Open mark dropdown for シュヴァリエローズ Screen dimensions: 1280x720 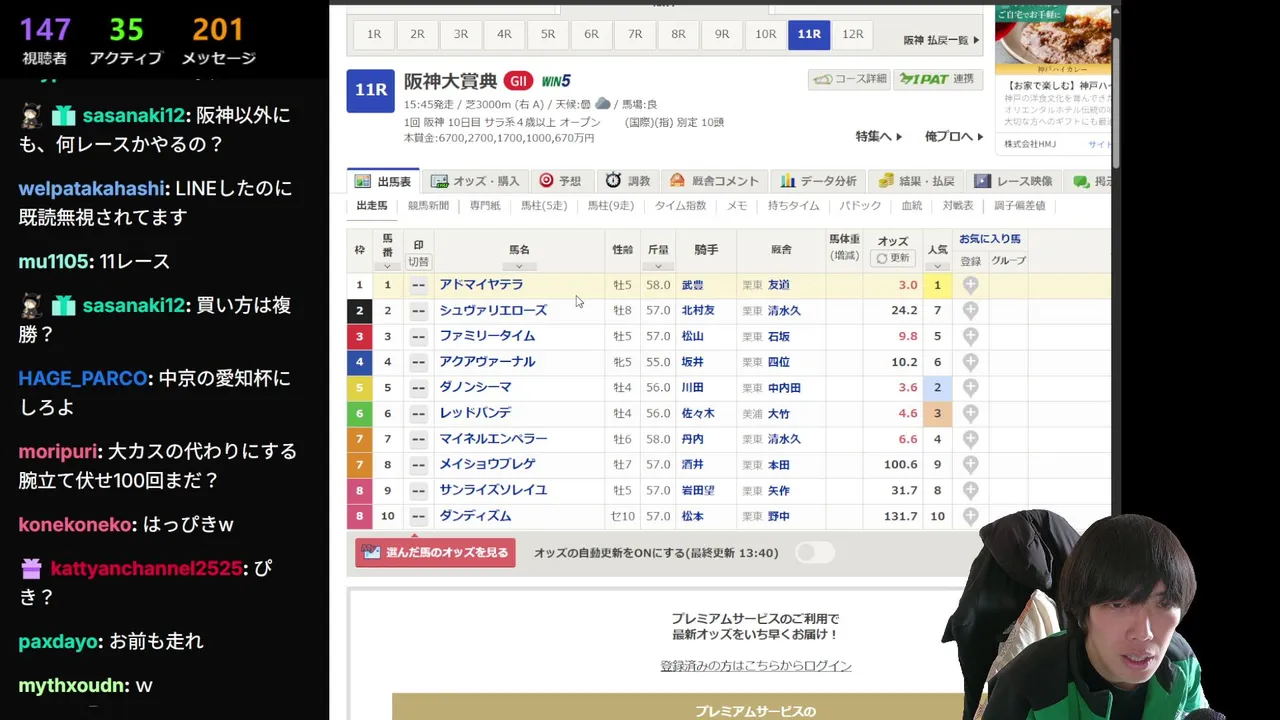tap(418, 311)
